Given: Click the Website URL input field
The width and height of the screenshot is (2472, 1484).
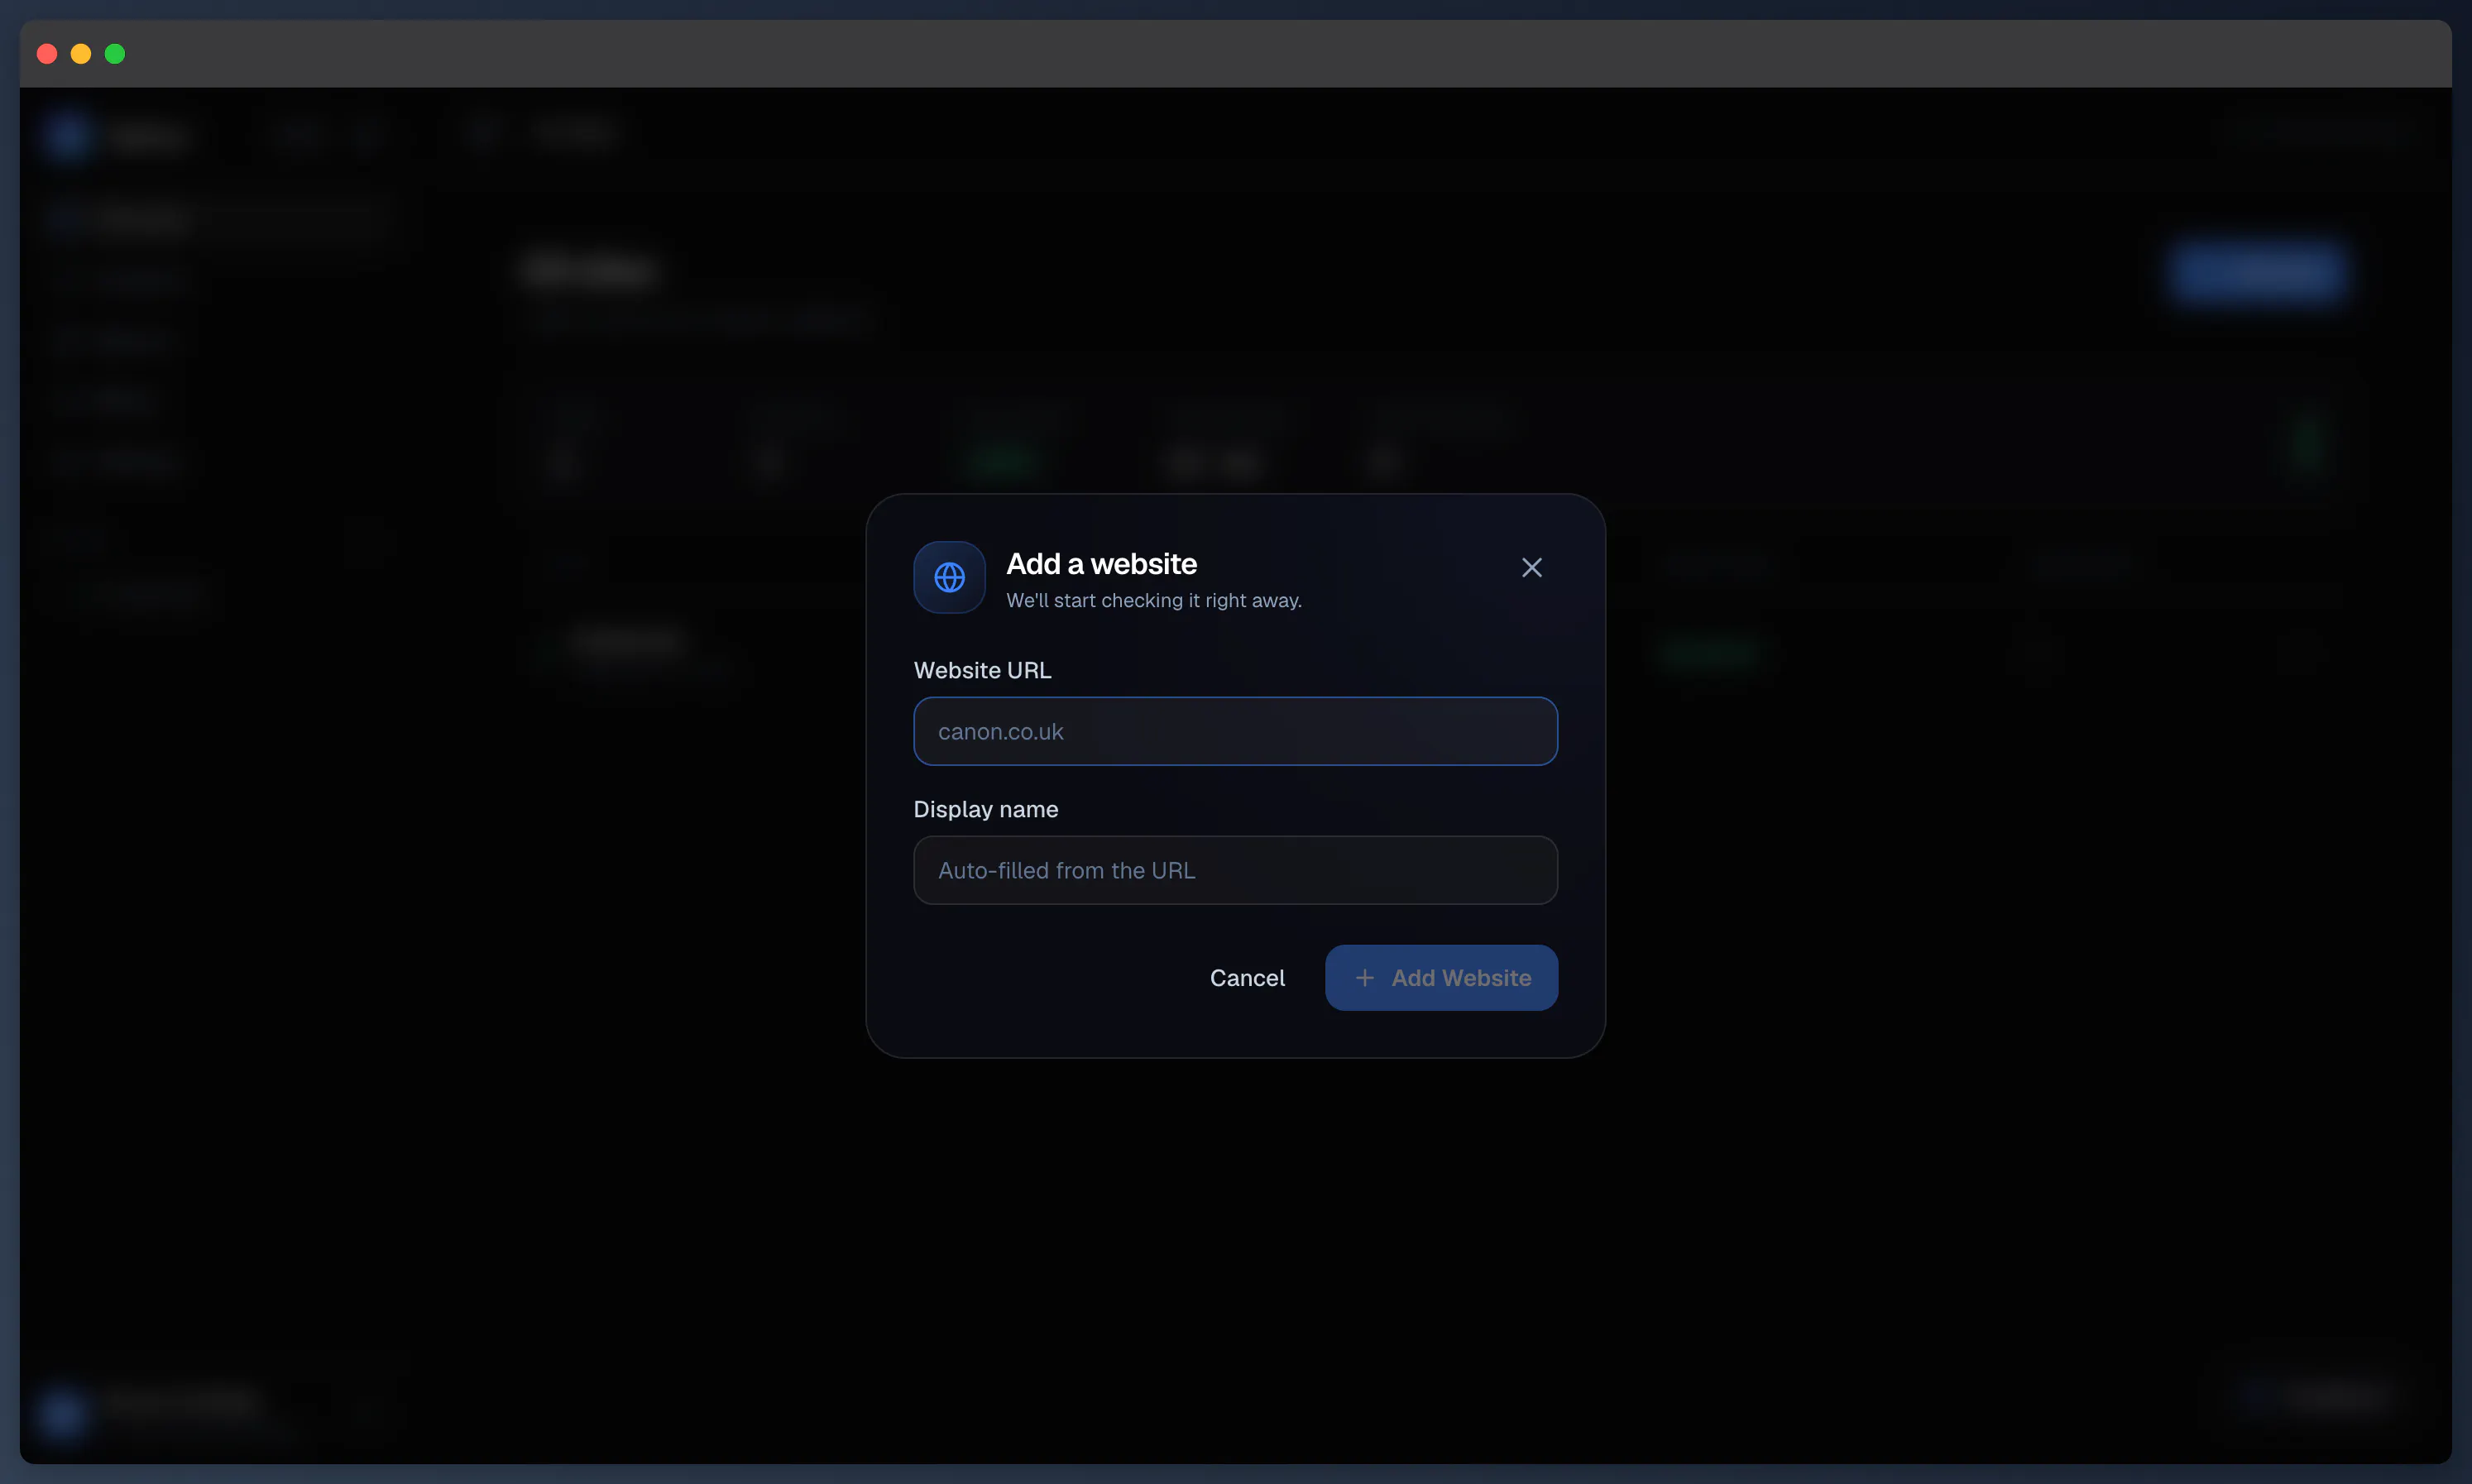Looking at the screenshot, I should point(1235,731).
